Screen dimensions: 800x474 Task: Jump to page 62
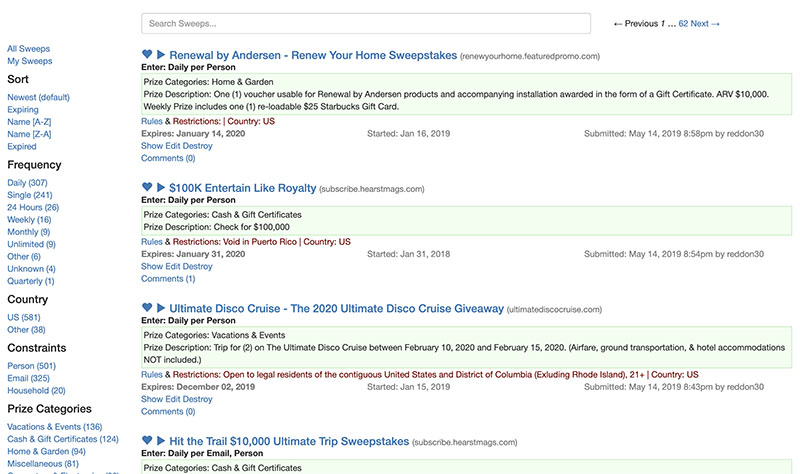pyautogui.click(x=683, y=23)
